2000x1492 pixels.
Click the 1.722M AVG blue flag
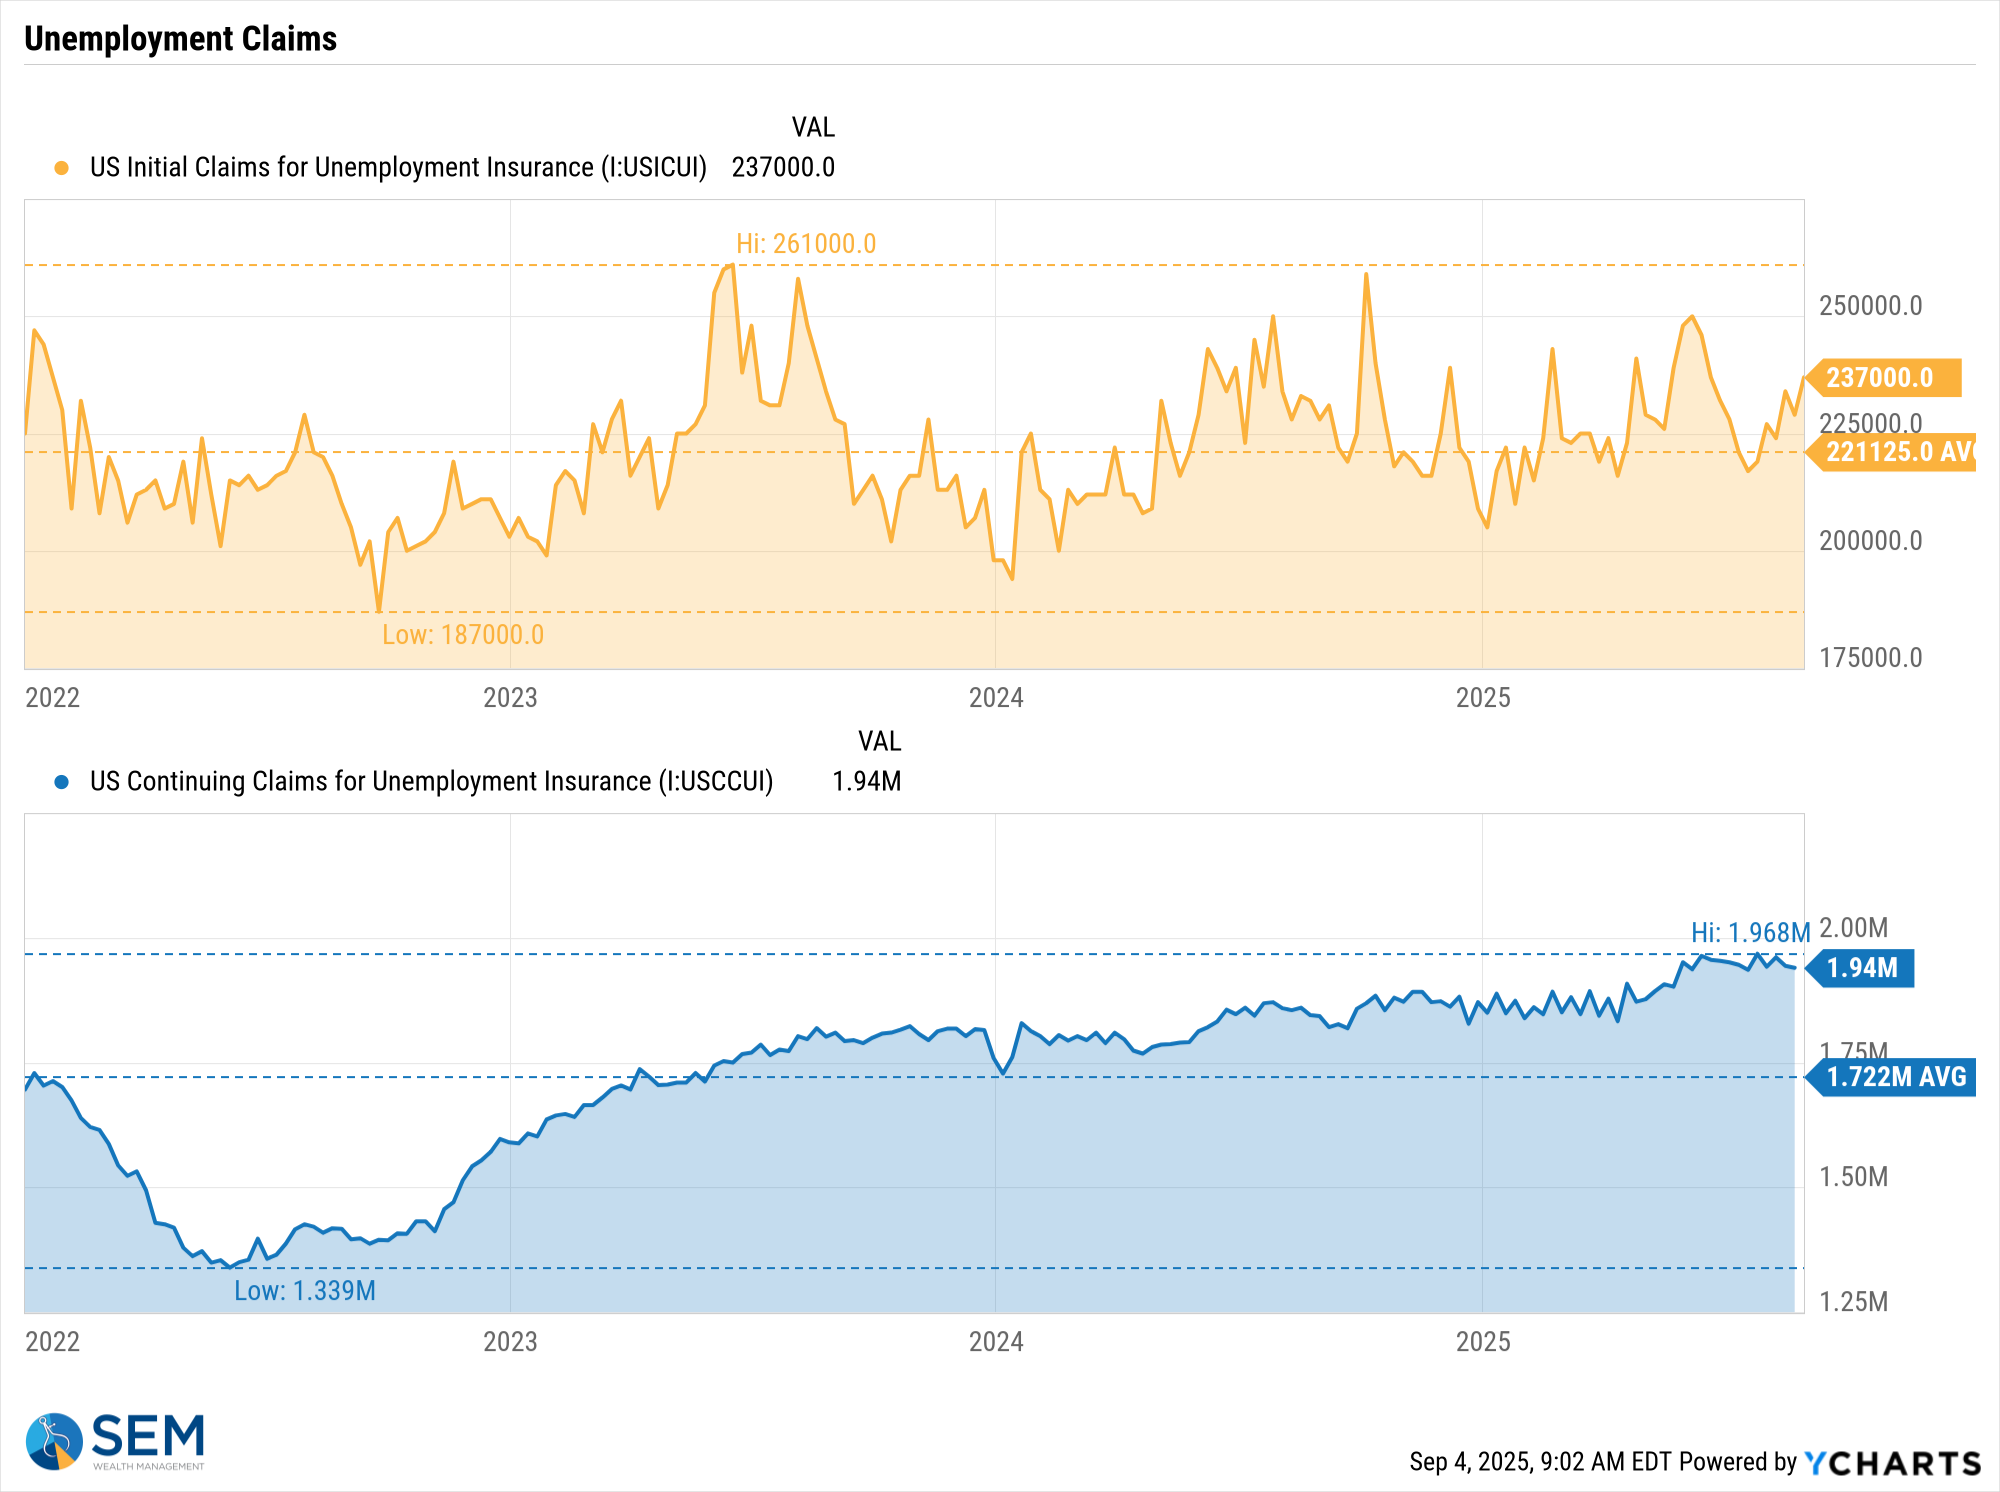point(1894,1077)
